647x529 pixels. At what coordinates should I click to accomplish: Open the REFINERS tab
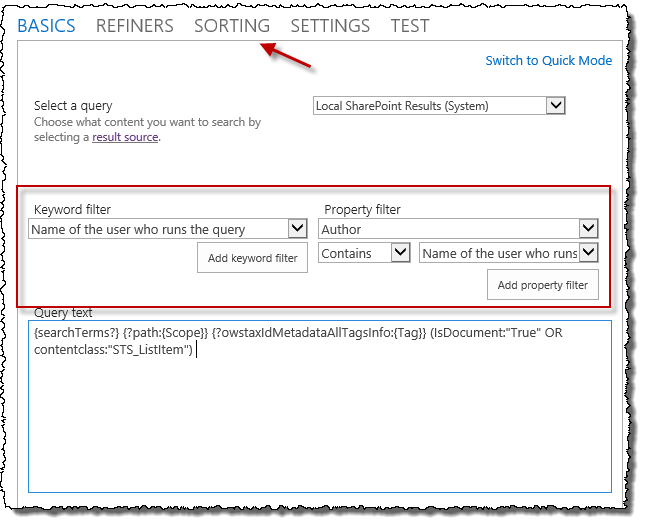tap(134, 26)
